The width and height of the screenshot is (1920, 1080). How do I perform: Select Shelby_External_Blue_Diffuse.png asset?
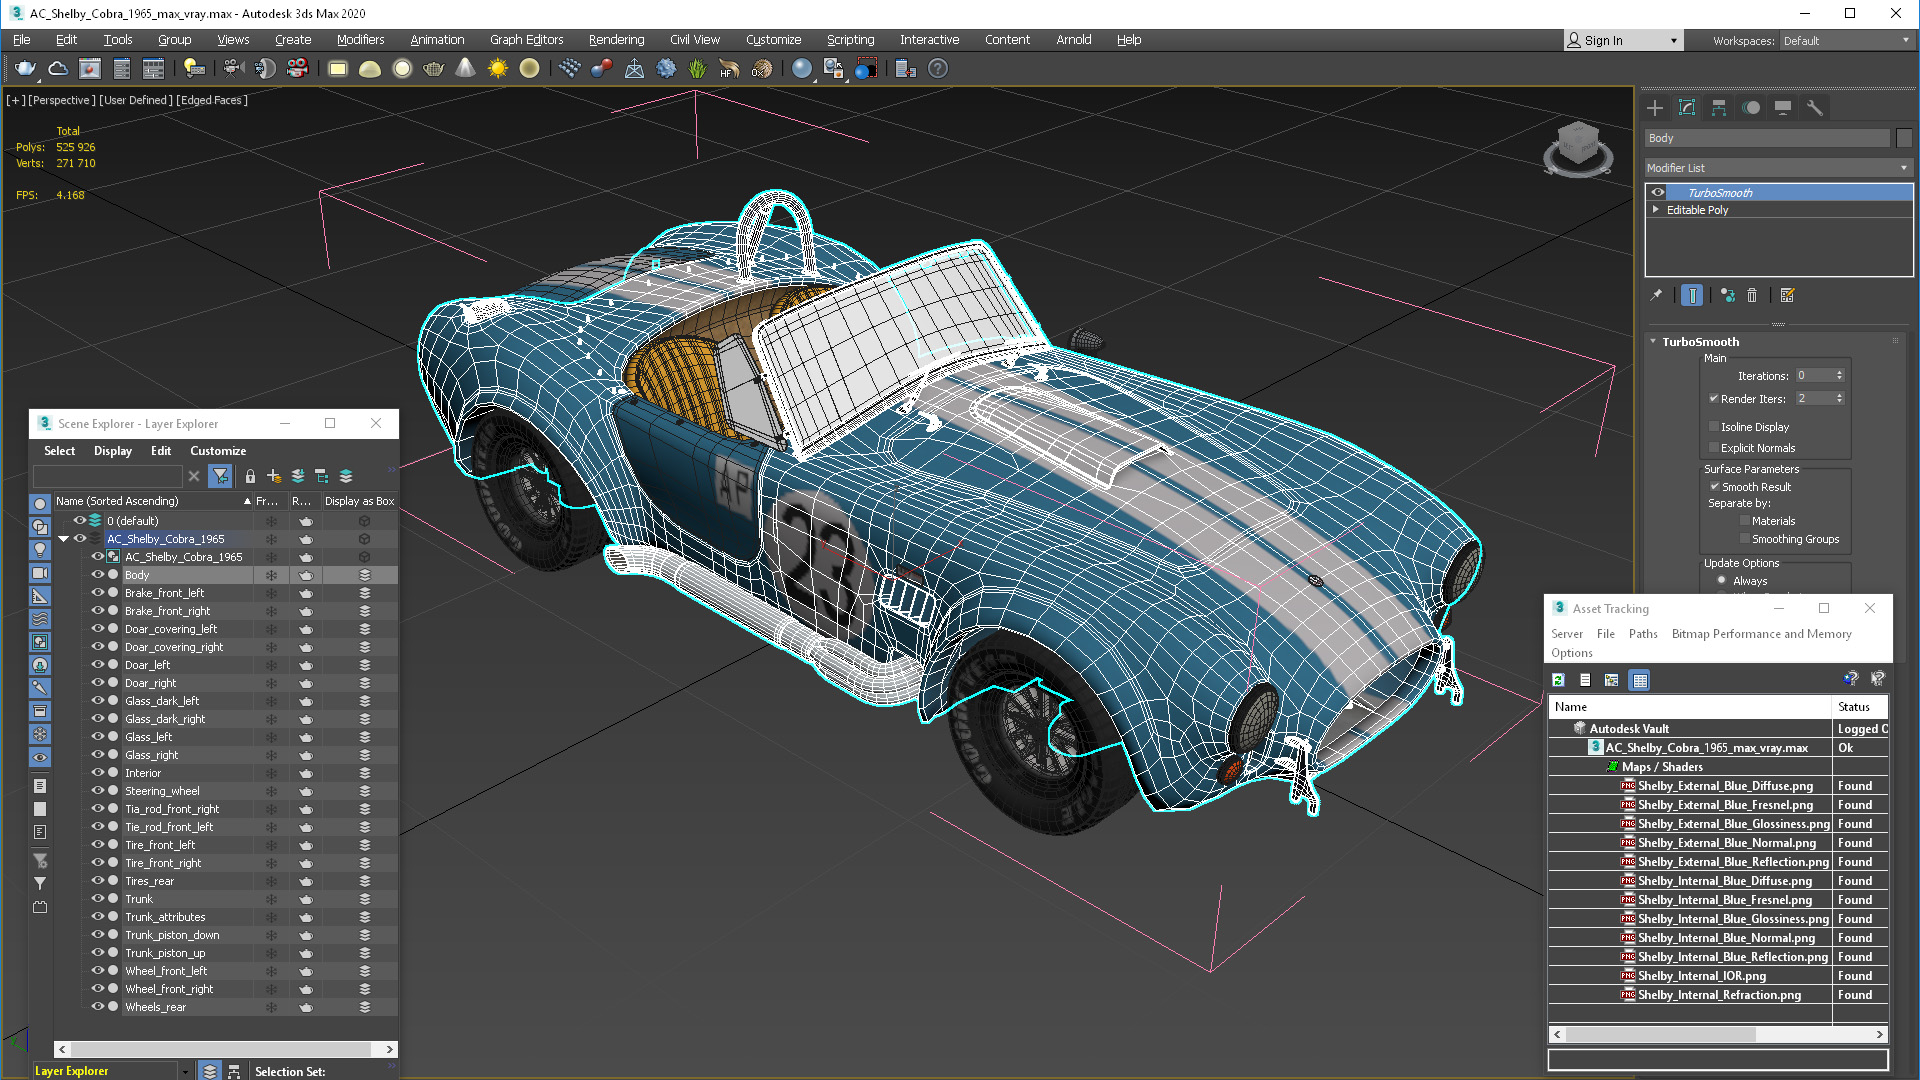point(1724,786)
